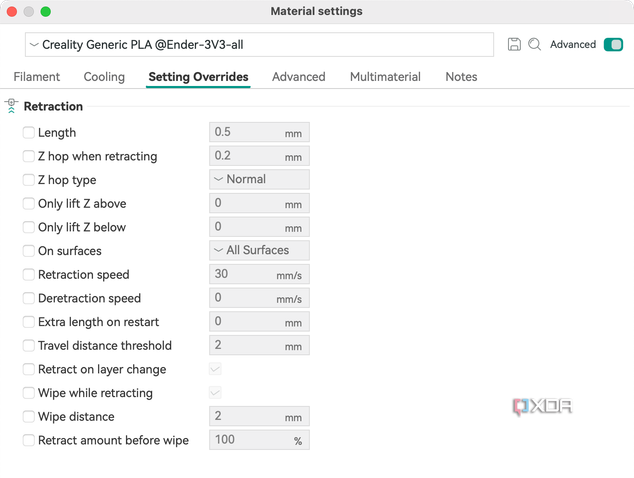Enable Retract amount before wipe override

coord(29,440)
